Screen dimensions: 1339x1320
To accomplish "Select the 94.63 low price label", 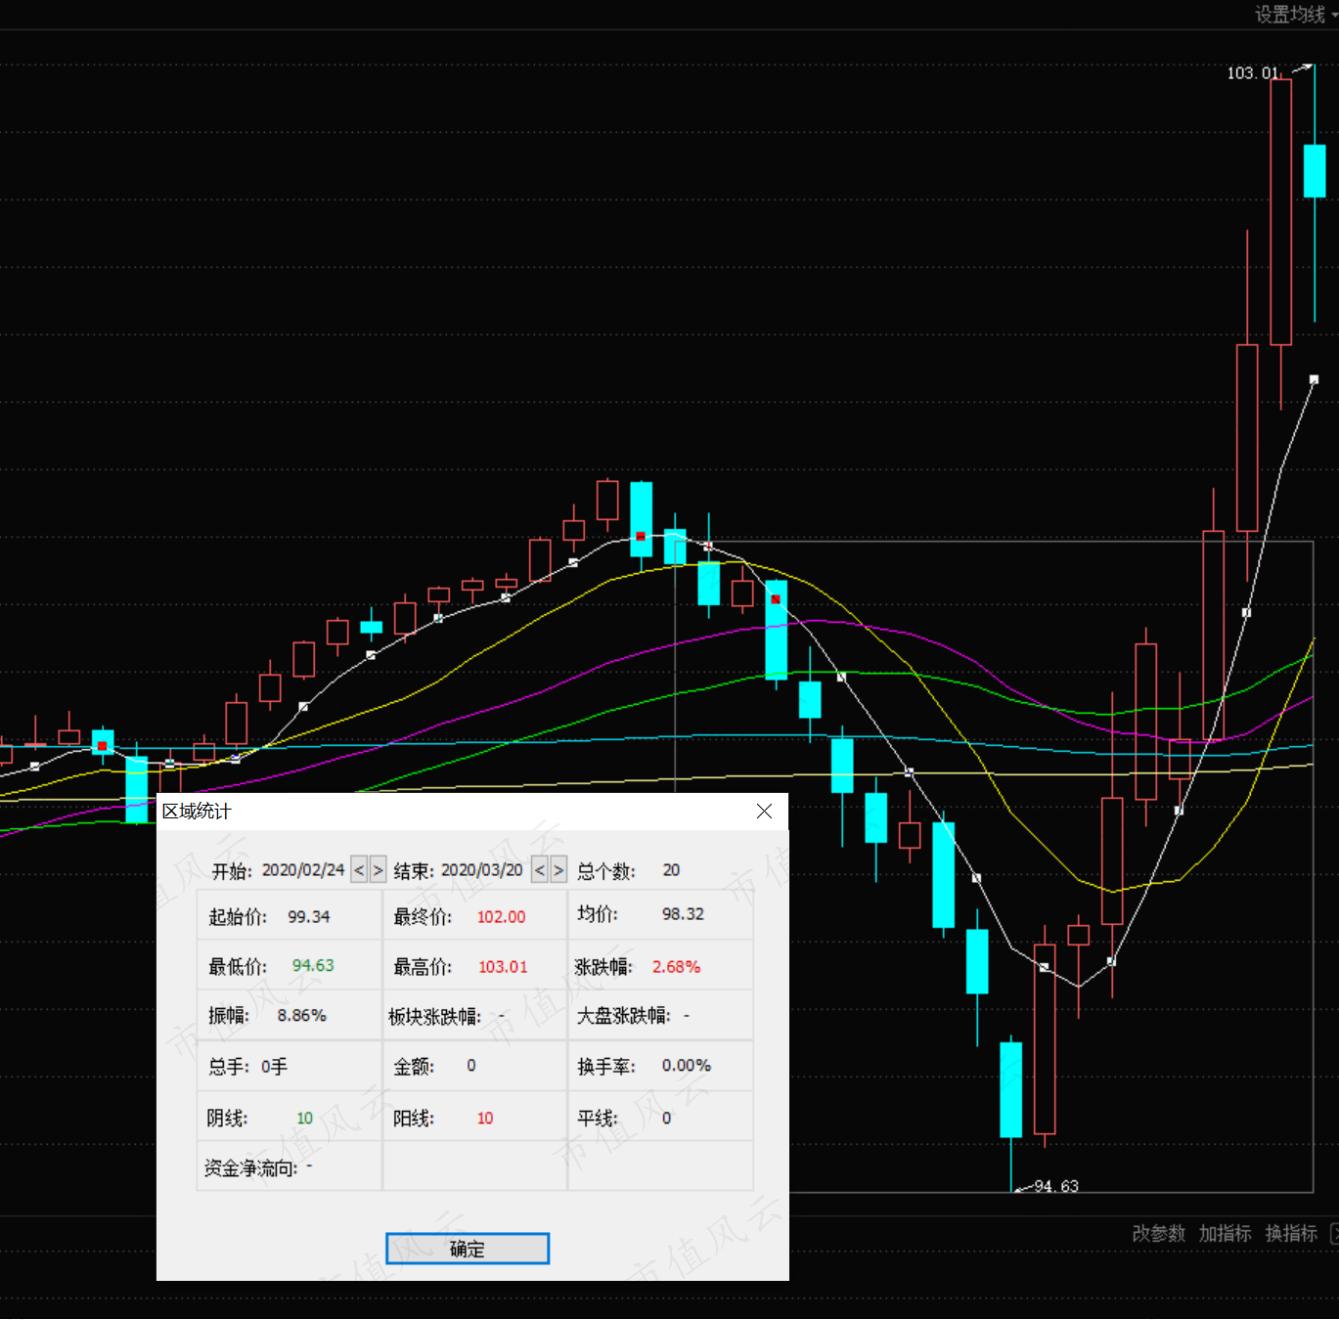I will click(1056, 1186).
